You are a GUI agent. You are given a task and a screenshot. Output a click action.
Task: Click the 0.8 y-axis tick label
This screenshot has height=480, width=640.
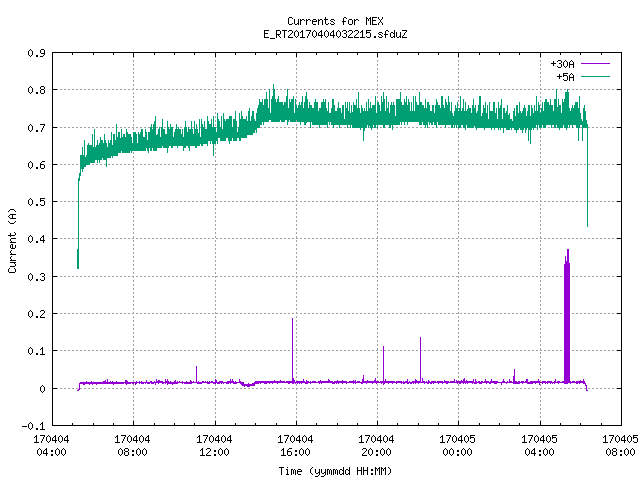36,90
